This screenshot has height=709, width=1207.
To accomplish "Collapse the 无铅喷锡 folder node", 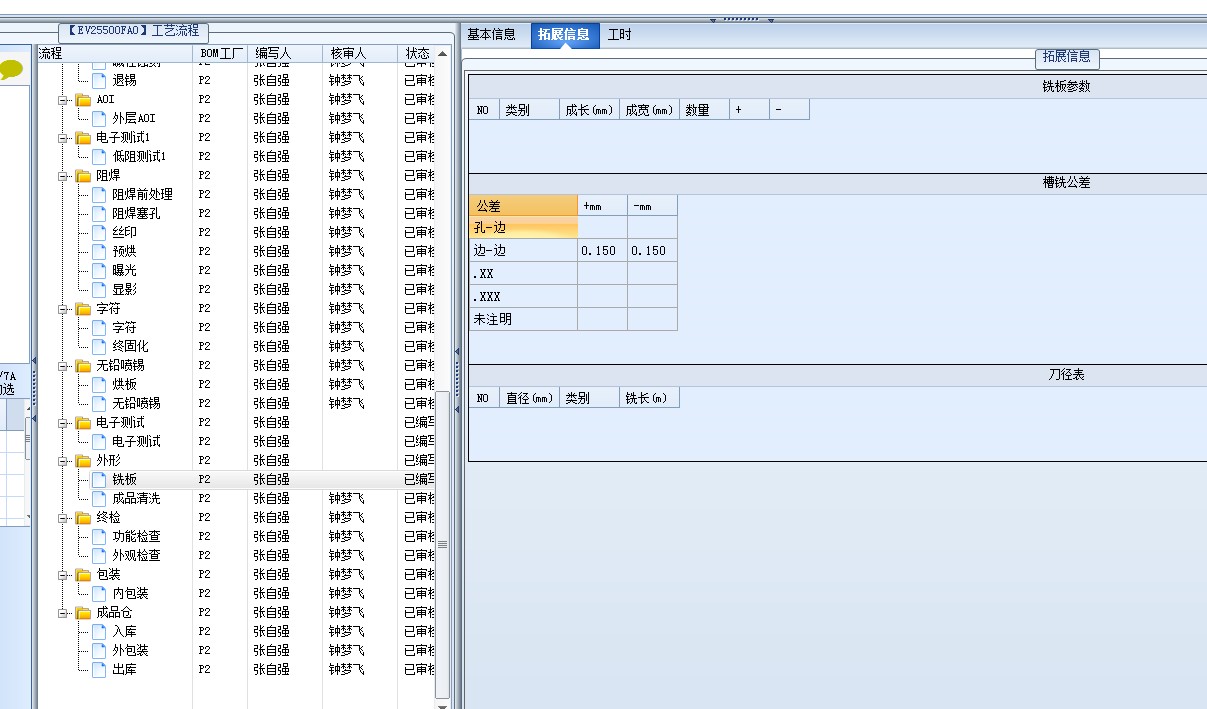I will tap(64, 365).
